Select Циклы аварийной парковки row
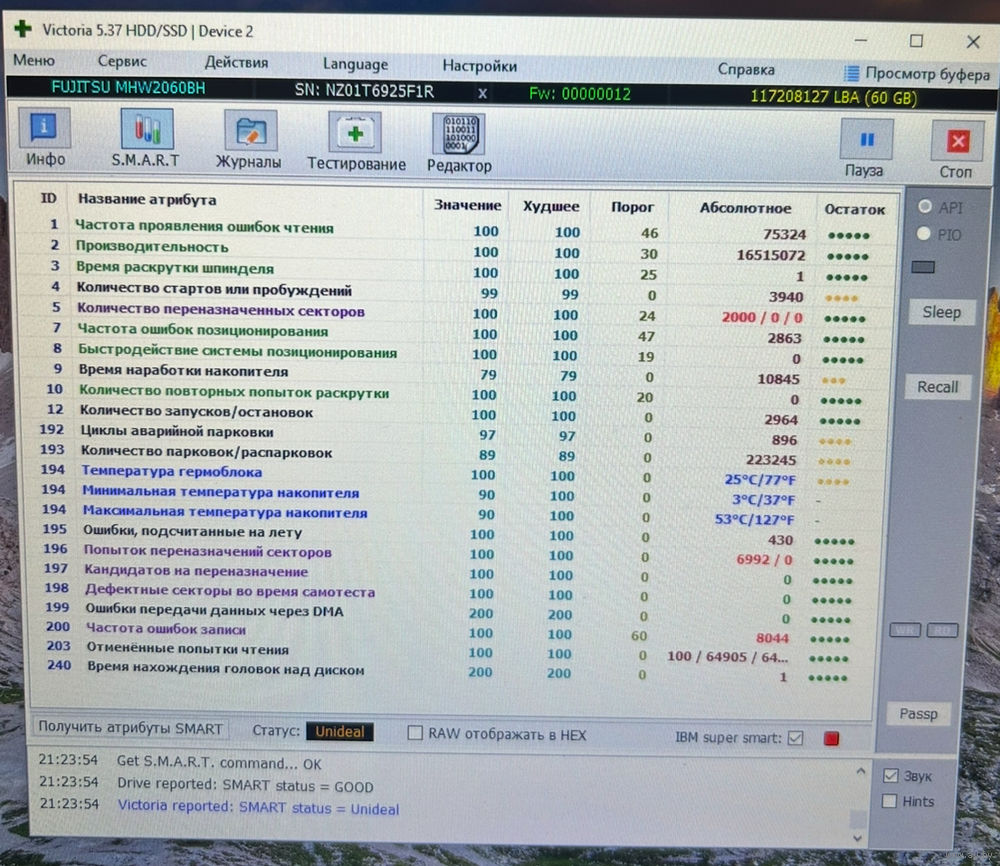 click(453, 435)
